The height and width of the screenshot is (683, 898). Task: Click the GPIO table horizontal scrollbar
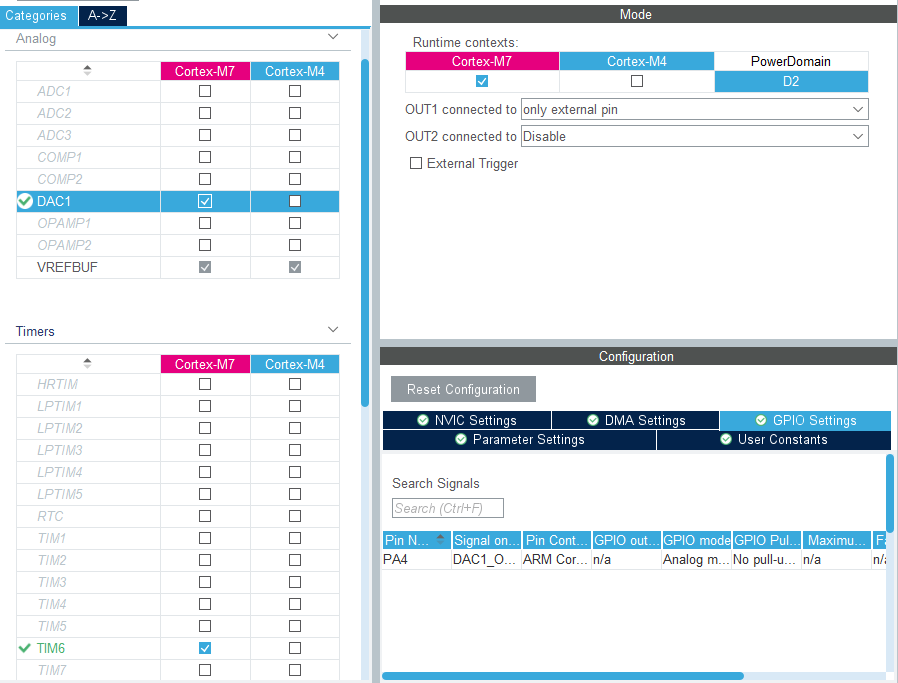coord(563,676)
